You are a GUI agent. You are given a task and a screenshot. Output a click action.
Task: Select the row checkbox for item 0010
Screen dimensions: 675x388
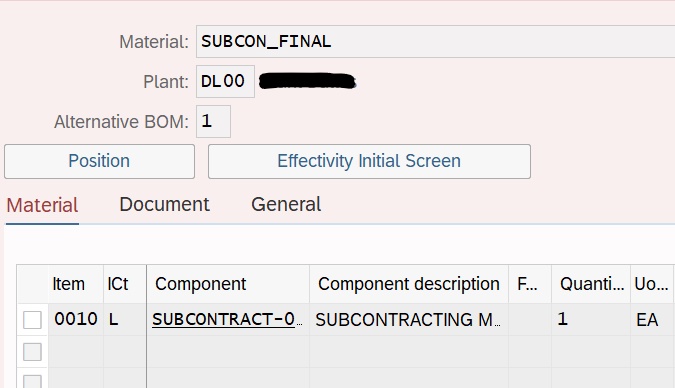coord(32,320)
